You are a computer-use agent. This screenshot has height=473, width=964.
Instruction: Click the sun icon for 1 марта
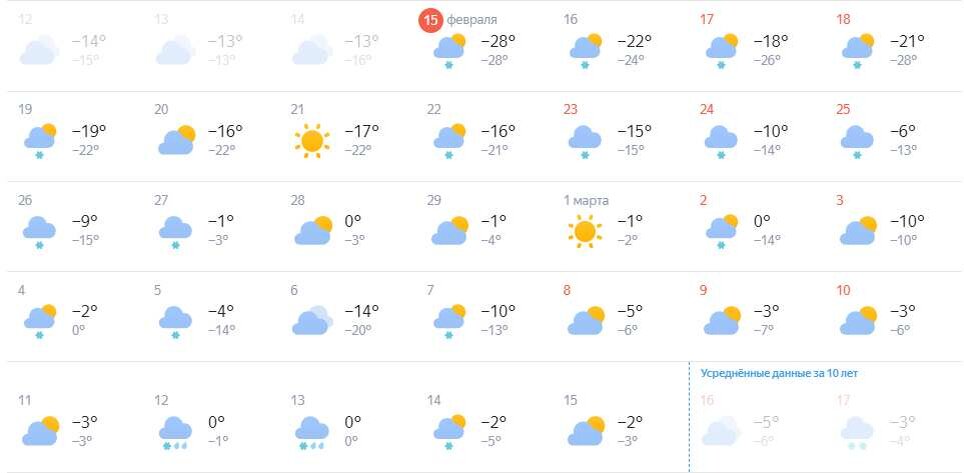click(x=585, y=231)
